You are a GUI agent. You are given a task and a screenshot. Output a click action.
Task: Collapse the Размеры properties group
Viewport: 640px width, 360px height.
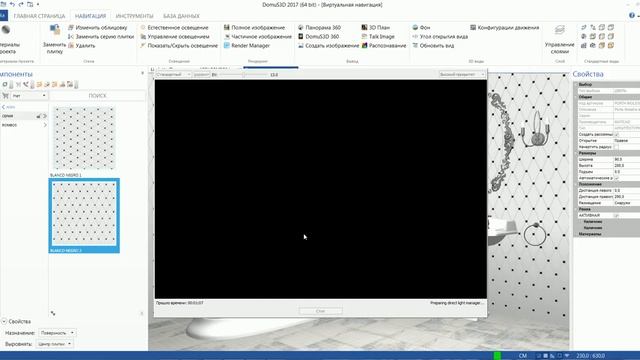[x=576, y=153]
